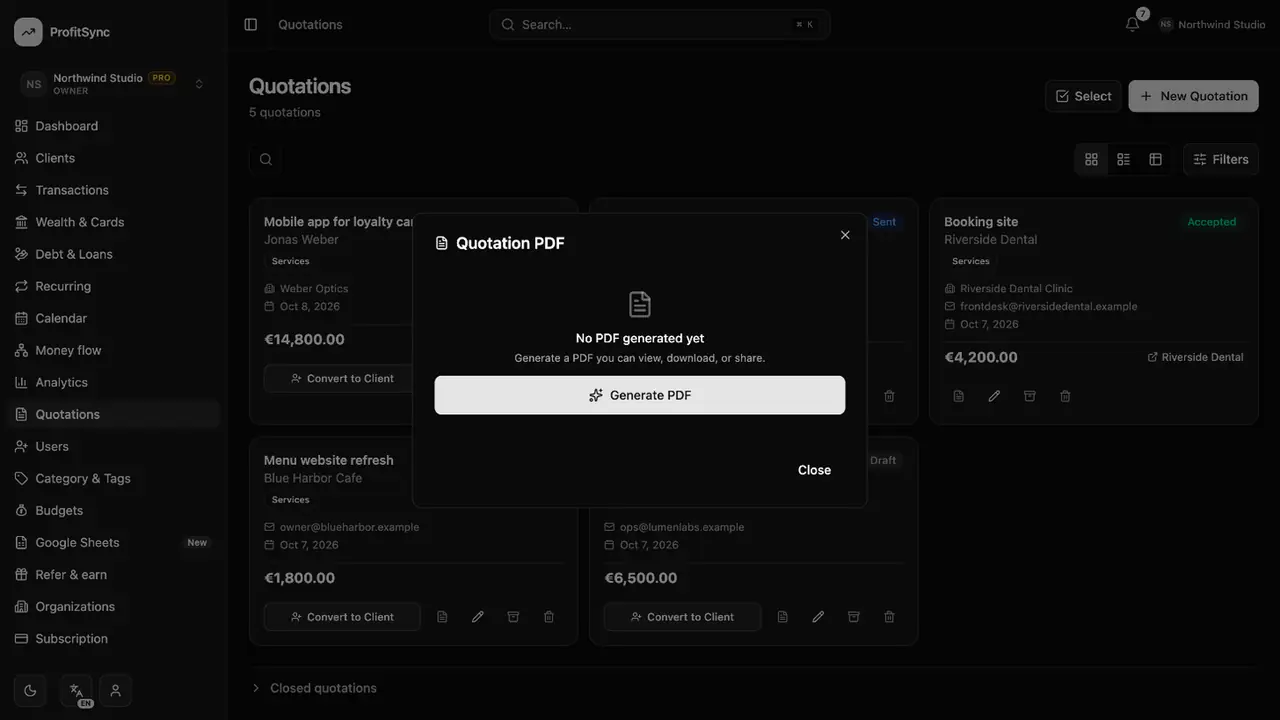
Task: Expand the Closed quotations section
Action: (x=314, y=688)
